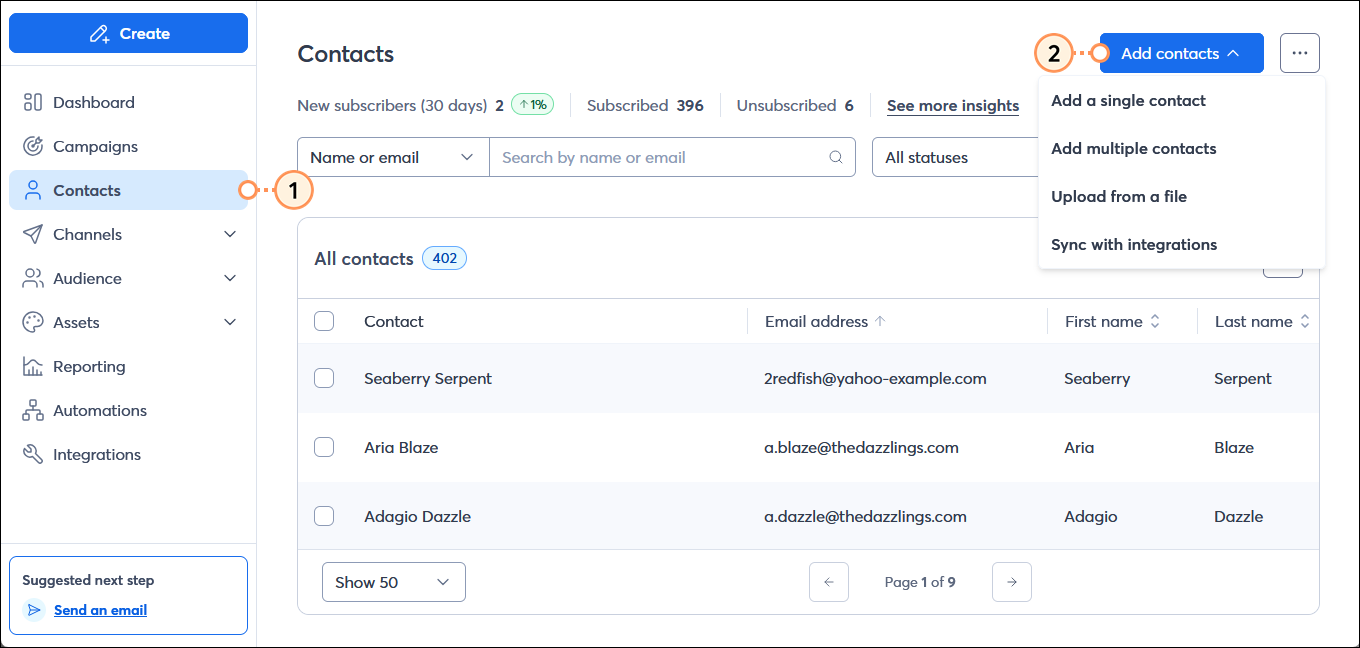Open the Show 50 page-size dropdown
This screenshot has height=648, width=1360.
point(393,581)
